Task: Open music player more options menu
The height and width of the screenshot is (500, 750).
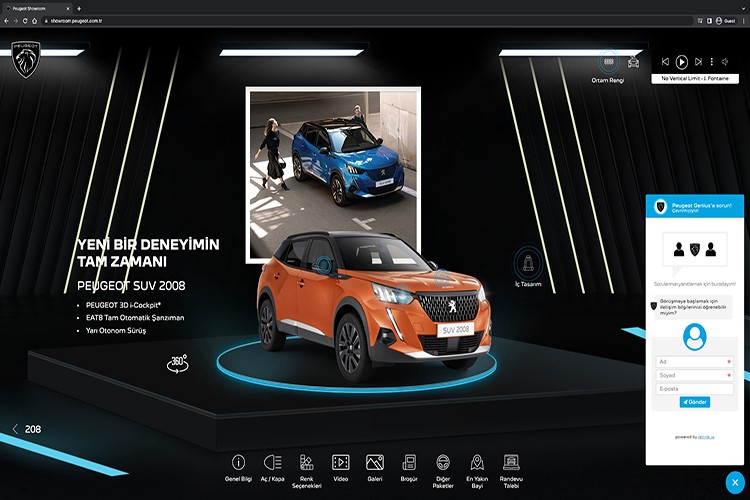Action: point(712,62)
